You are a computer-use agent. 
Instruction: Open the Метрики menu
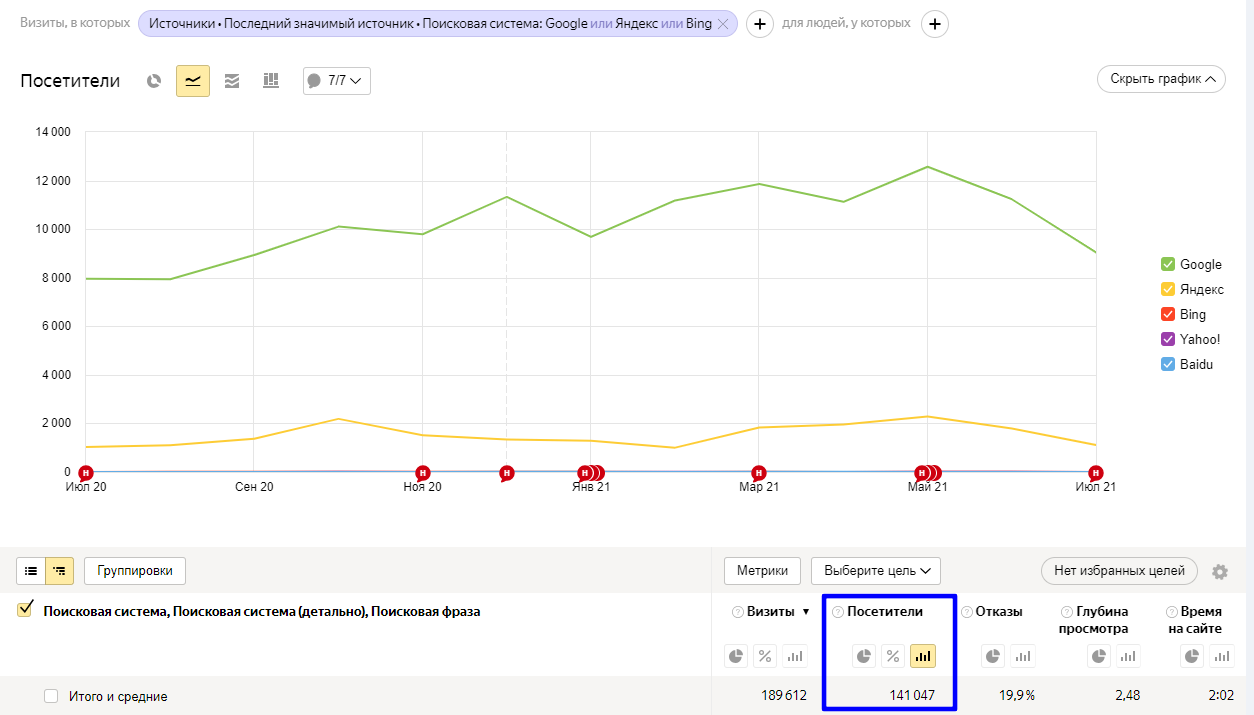tap(762, 571)
